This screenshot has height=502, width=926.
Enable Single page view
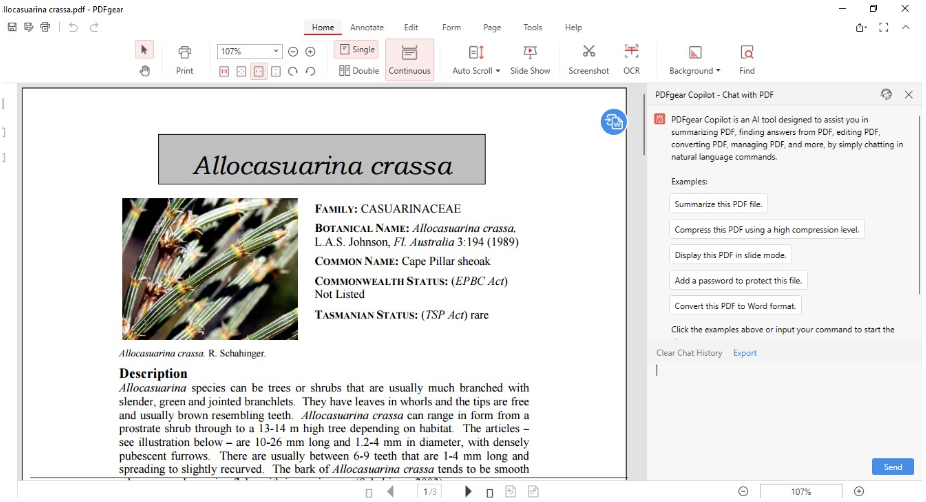point(356,49)
